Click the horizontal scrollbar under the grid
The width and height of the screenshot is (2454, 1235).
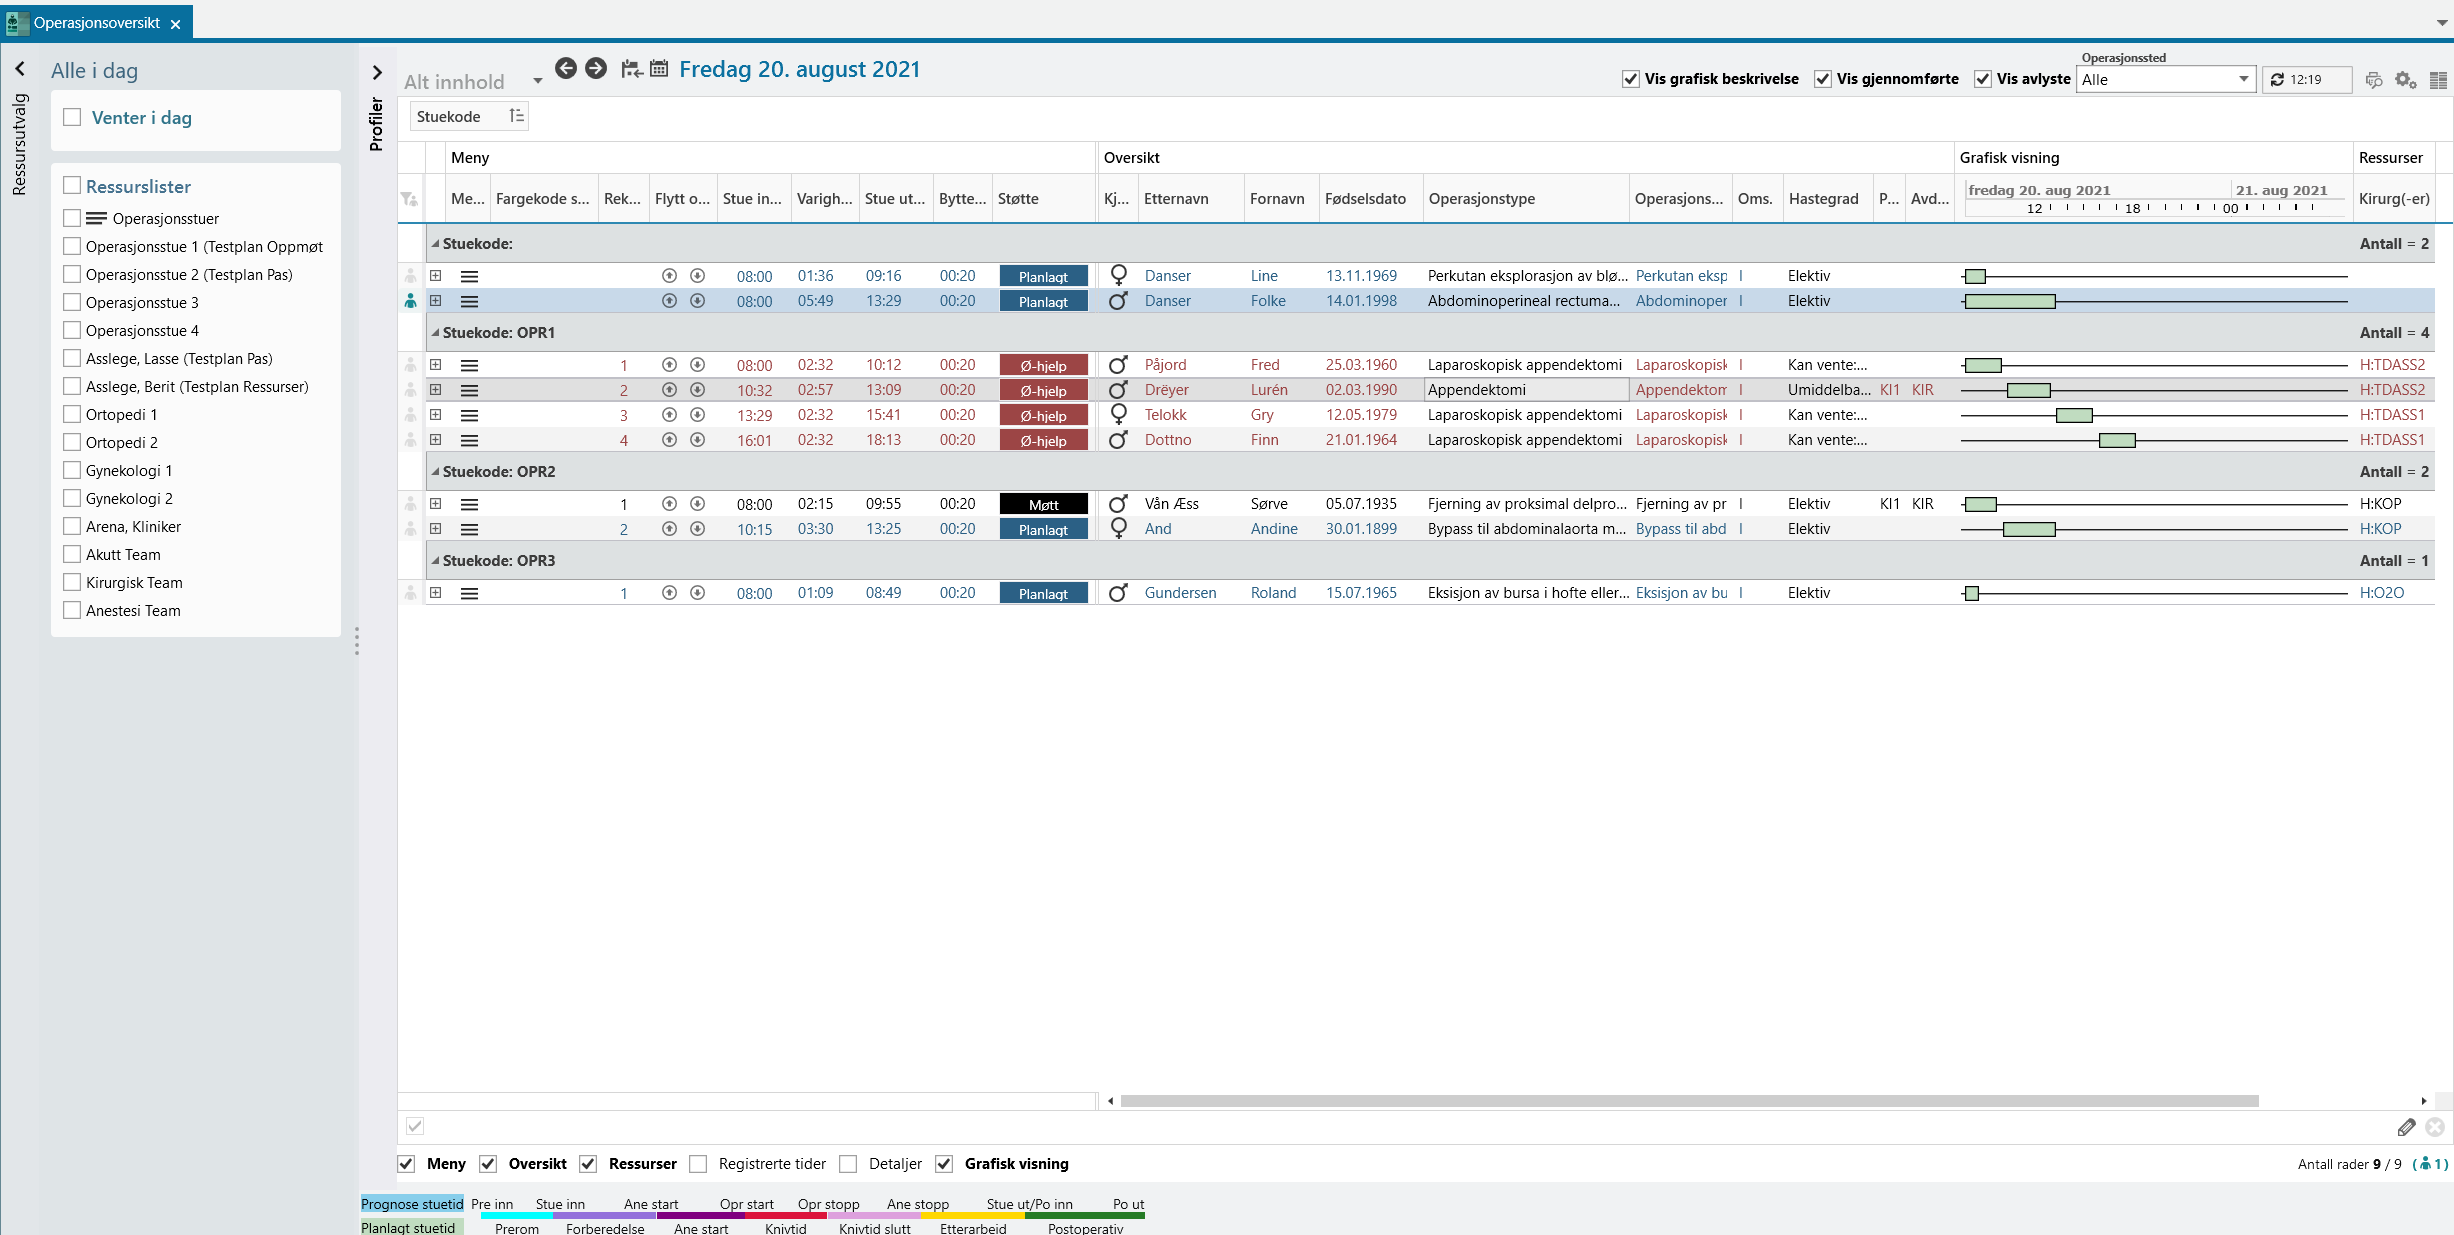(x=1688, y=1101)
